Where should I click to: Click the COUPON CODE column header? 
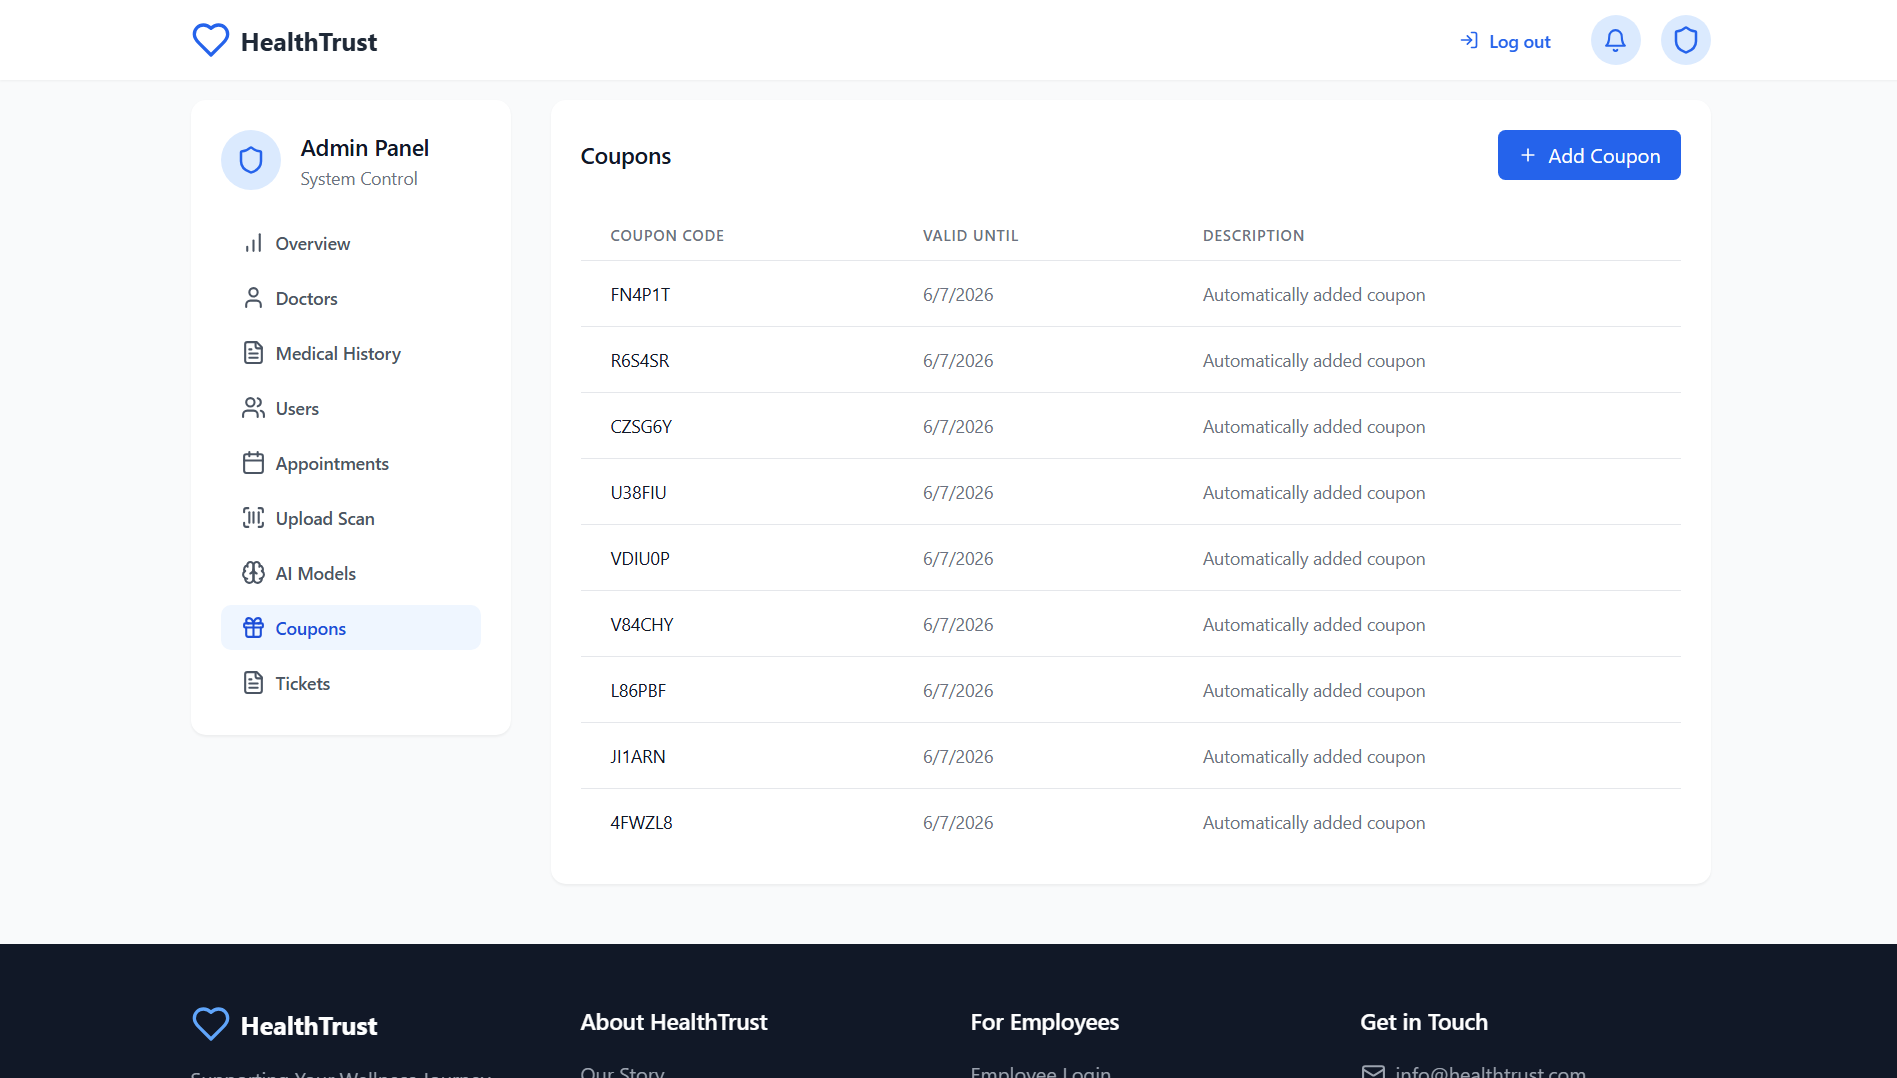click(x=667, y=236)
